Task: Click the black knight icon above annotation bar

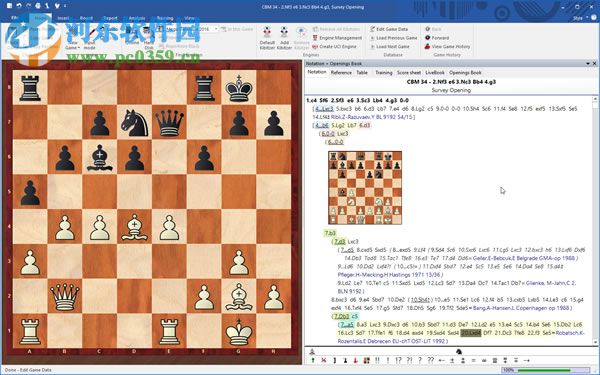Action: [458, 351]
